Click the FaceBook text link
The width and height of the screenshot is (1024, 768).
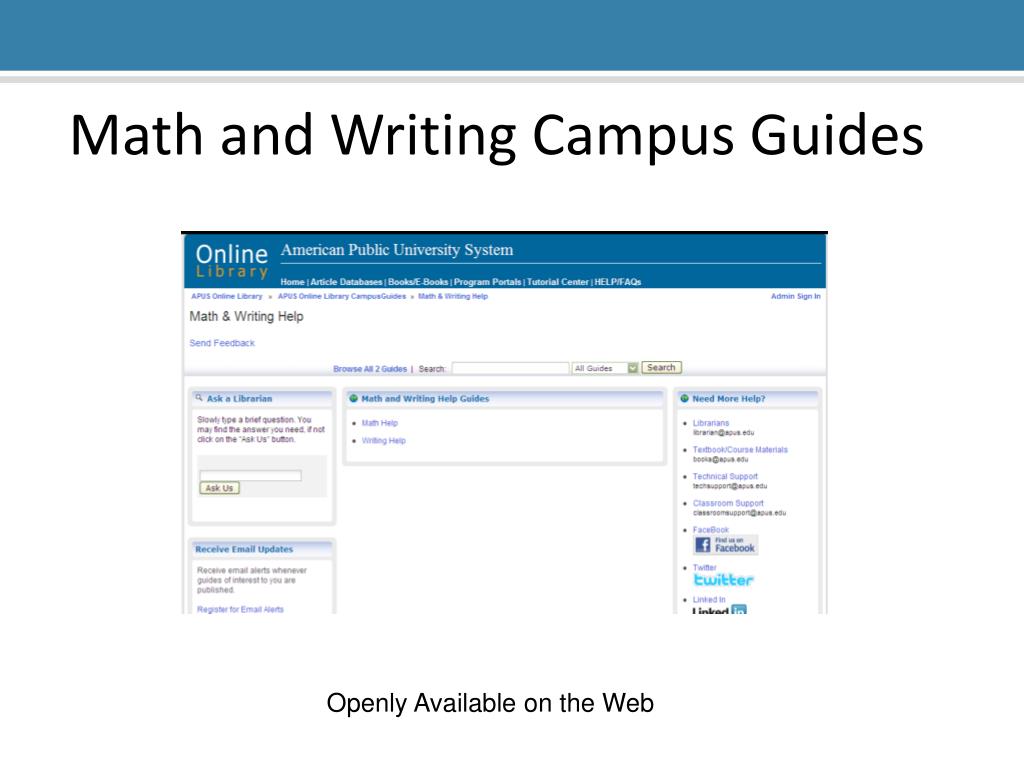pos(711,530)
